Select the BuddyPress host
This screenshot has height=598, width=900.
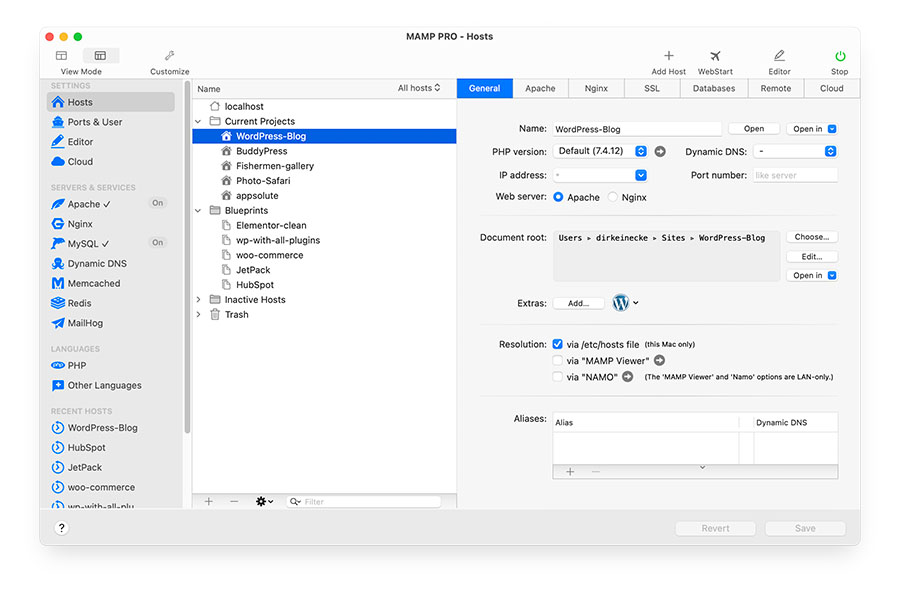pos(324,151)
